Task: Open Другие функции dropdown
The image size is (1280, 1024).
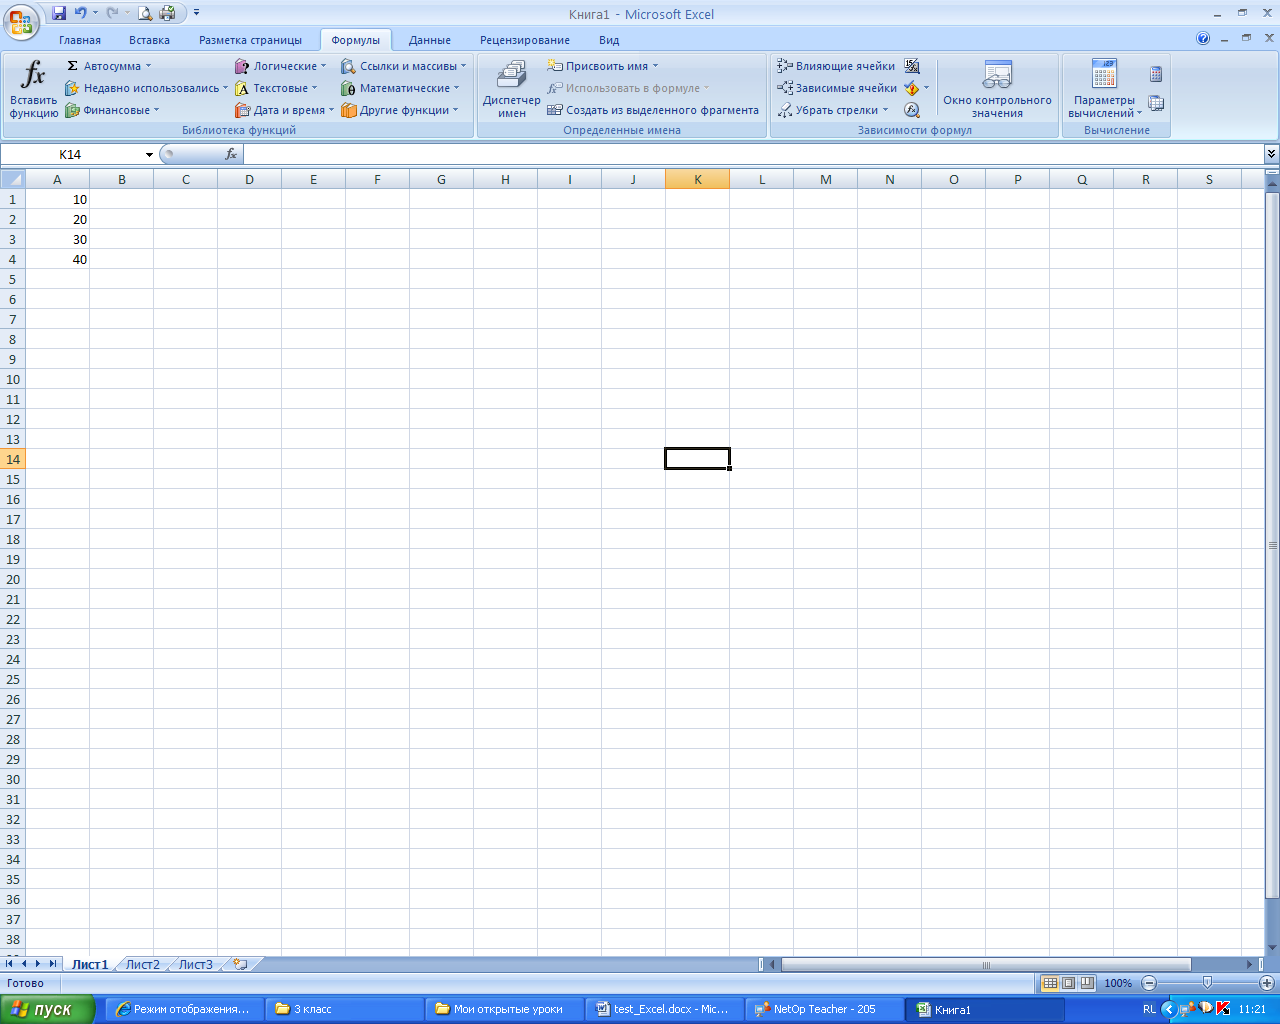Action: [x=400, y=110]
